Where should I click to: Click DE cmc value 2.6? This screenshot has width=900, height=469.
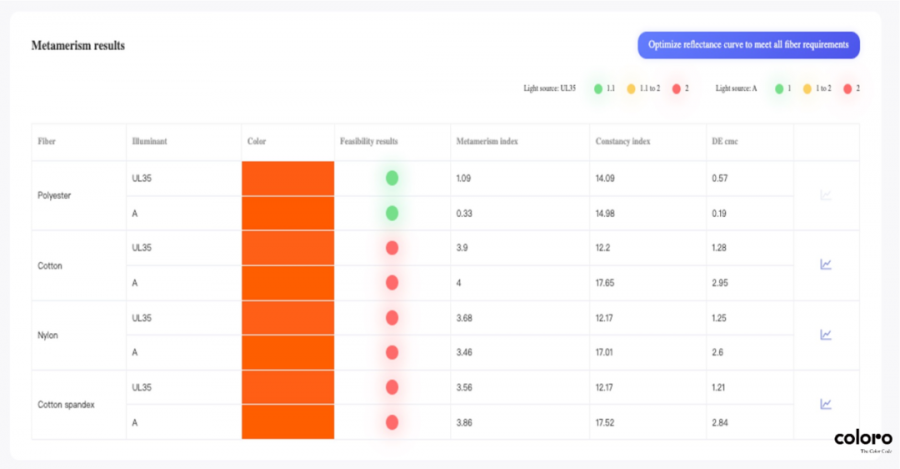717,352
